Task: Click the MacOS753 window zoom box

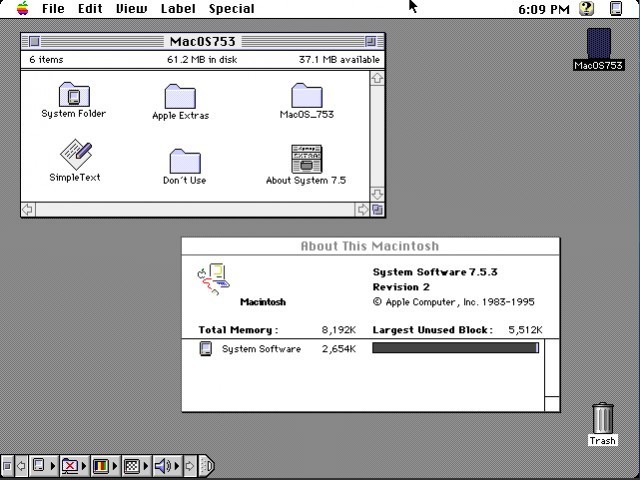Action: [370, 41]
